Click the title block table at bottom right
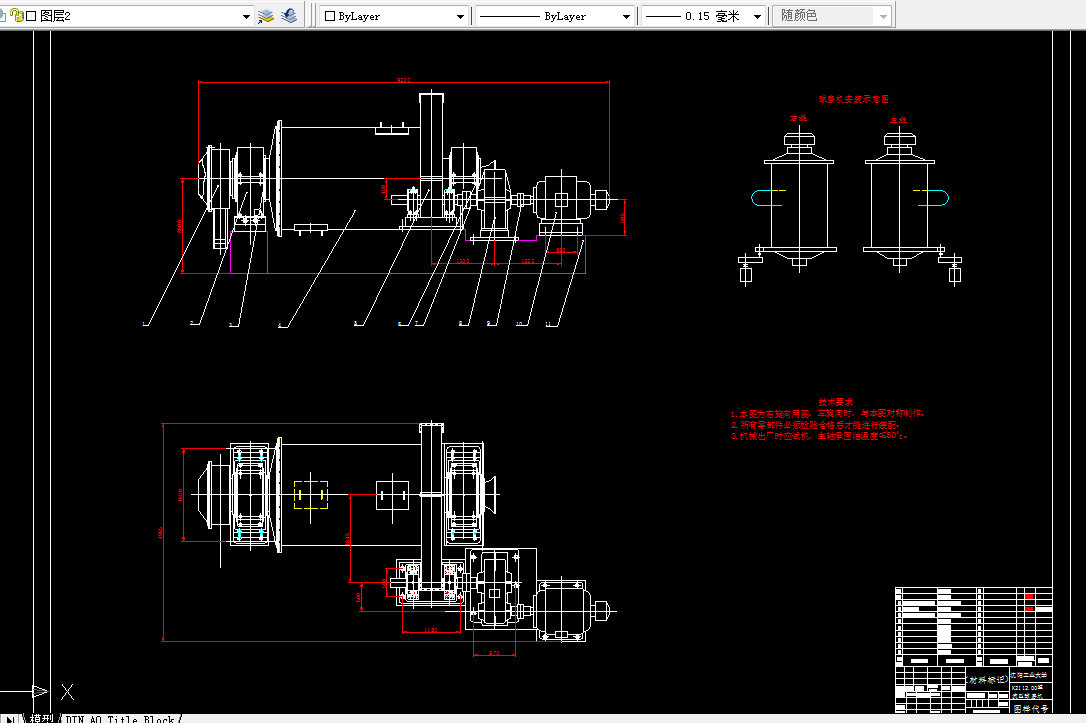 tap(973, 650)
